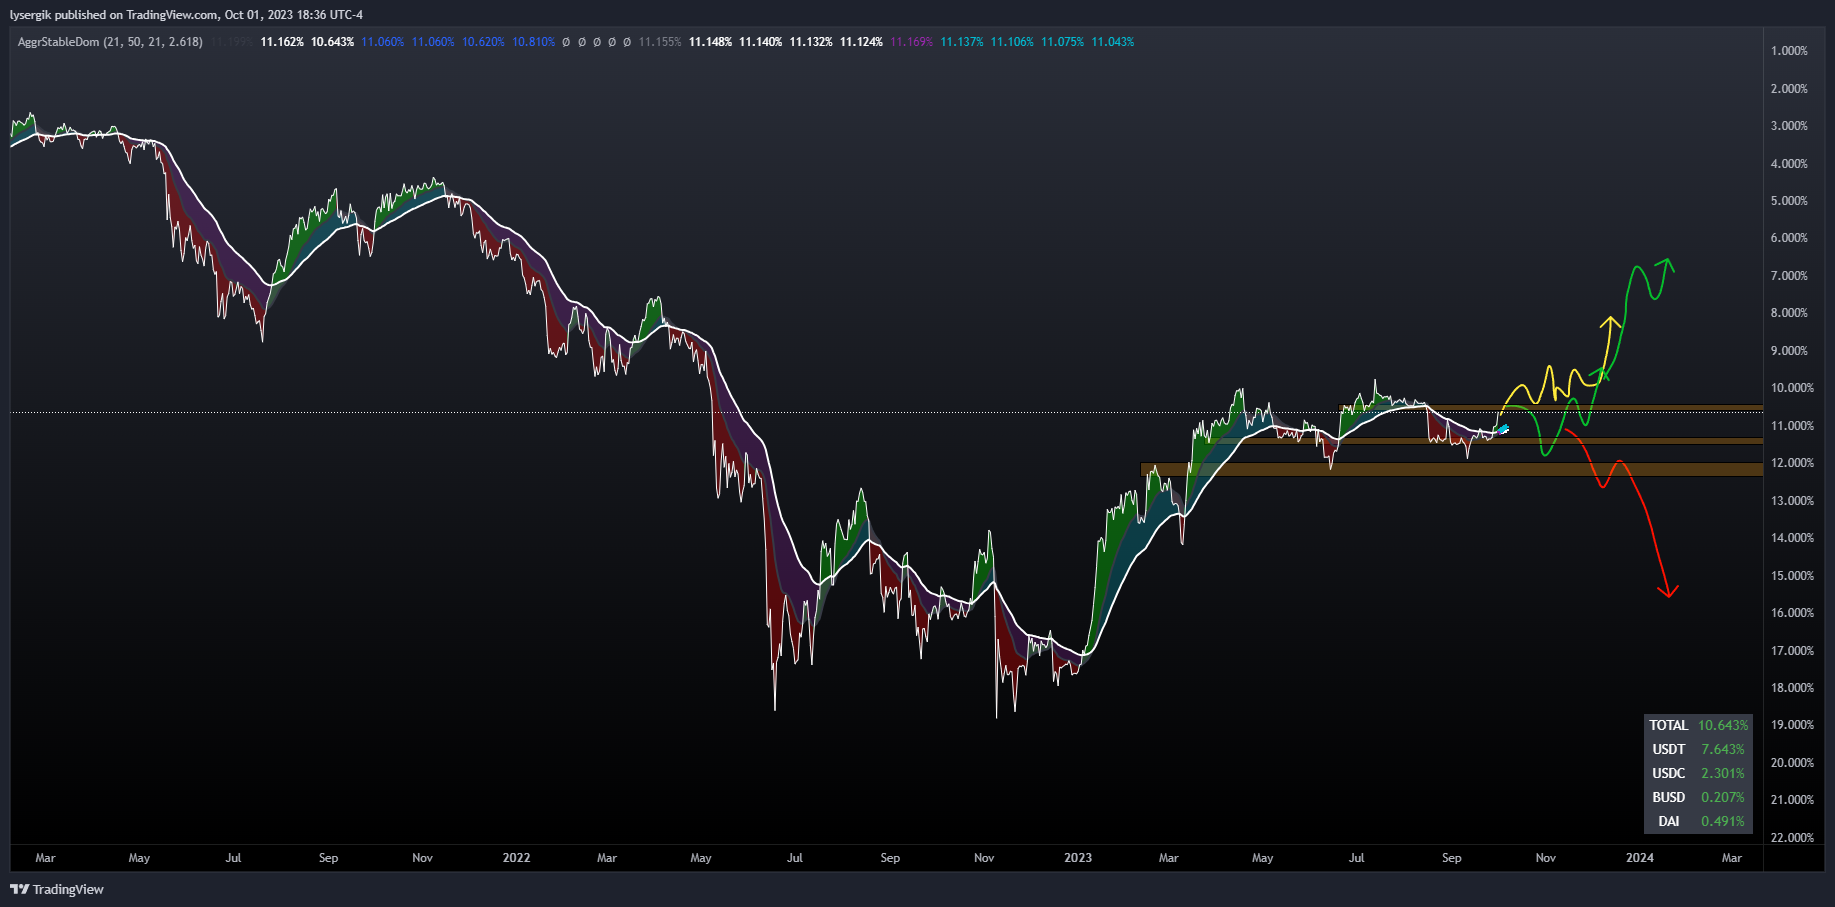Click the 12.000% price scale label
This screenshot has width=1835, height=907.
[1792, 463]
